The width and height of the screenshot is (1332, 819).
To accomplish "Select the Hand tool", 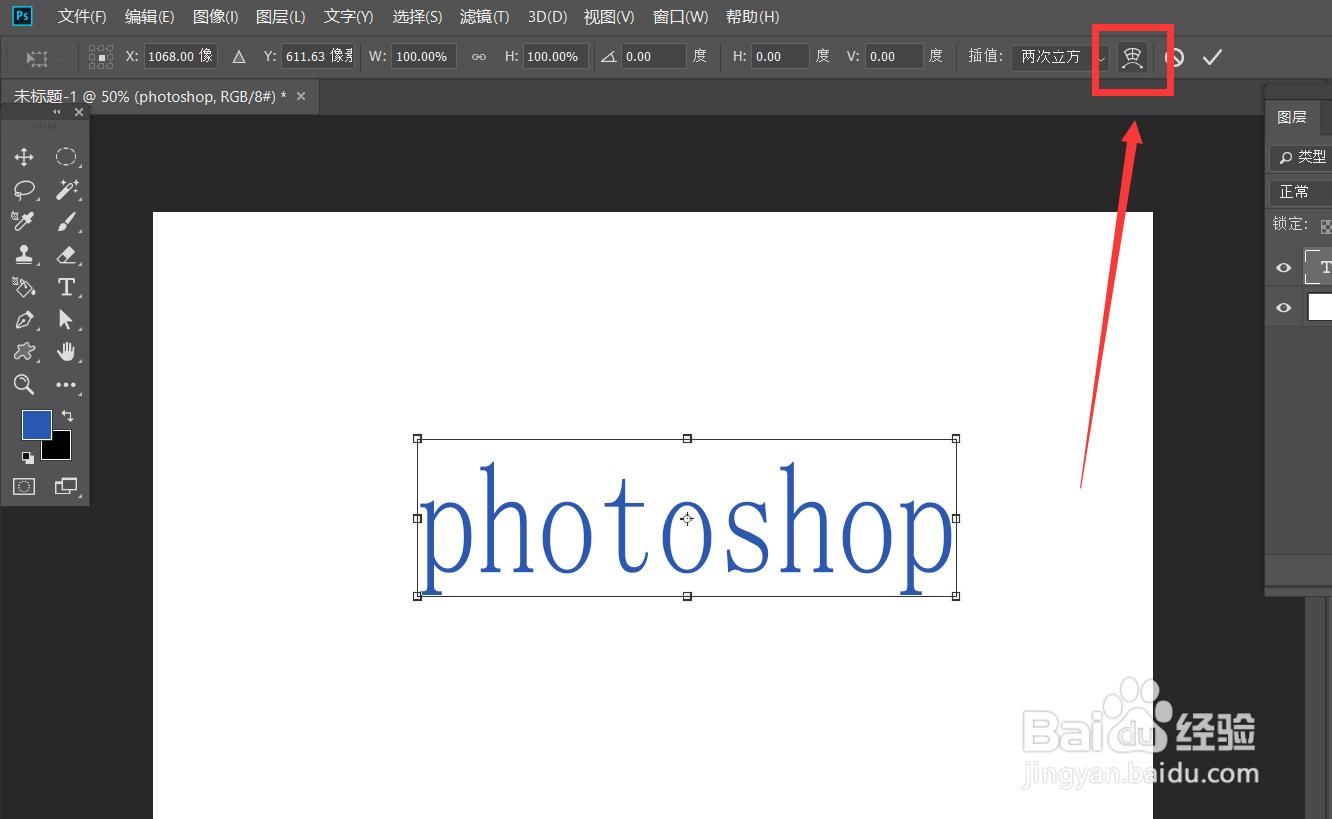I will pyautogui.click(x=66, y=352).
